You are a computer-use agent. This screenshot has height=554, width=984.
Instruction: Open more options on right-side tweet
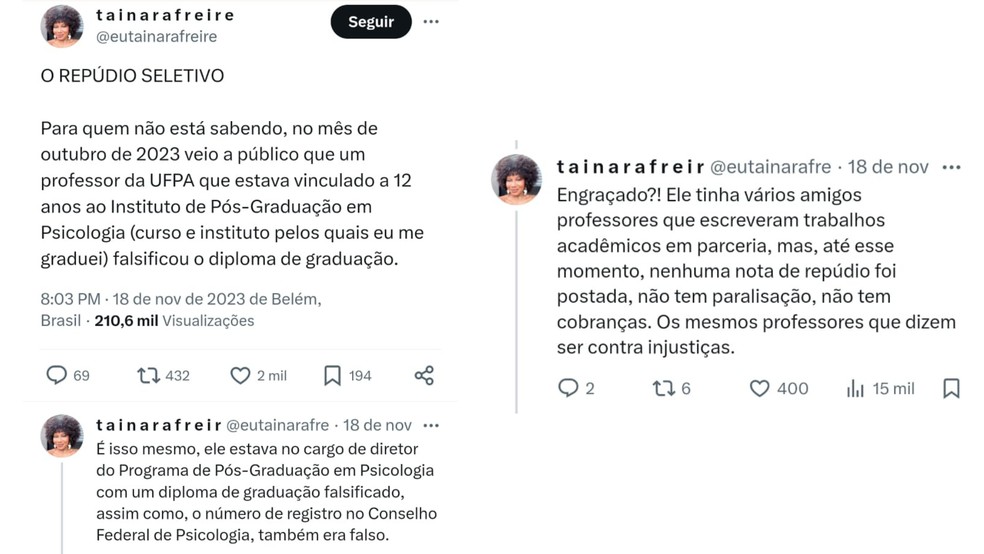click(951, 167)
